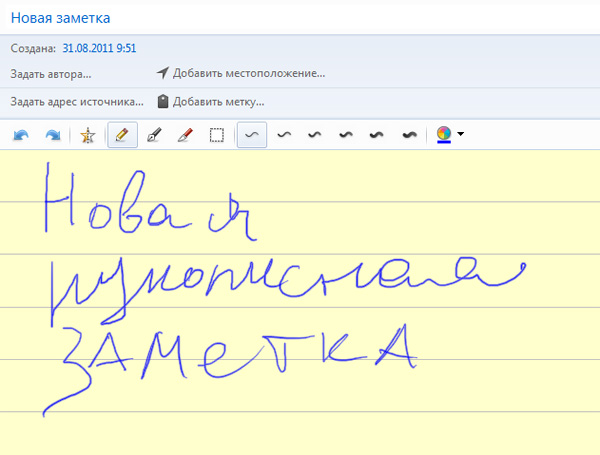Select the Pencil tool
This screenshot has width=600, height=455.
coord(122,135)
